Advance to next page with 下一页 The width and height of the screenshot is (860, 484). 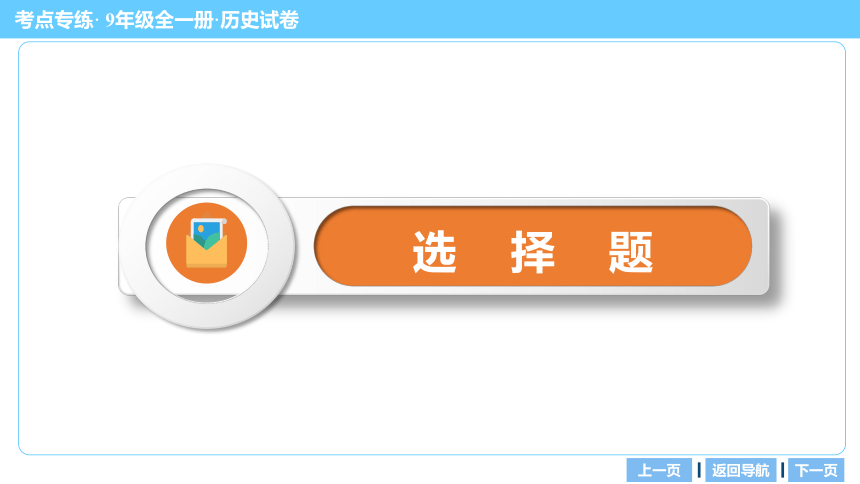point(816,470)
